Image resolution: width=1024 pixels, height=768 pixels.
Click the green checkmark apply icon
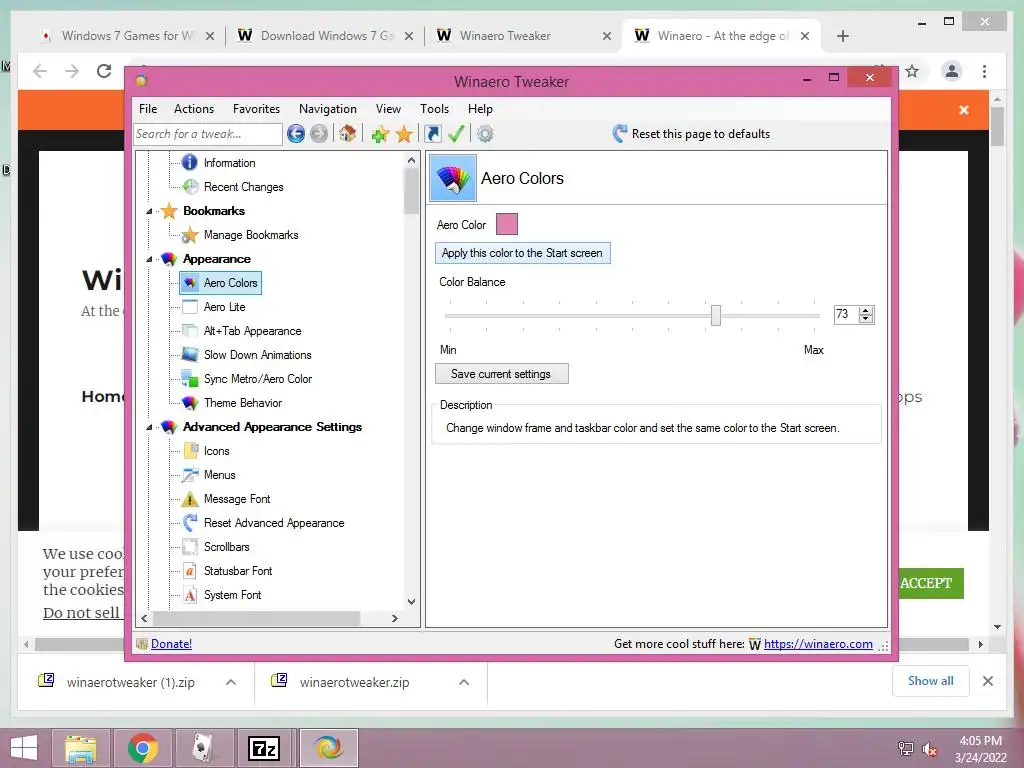pyautogui.click(x=456, y=134)
